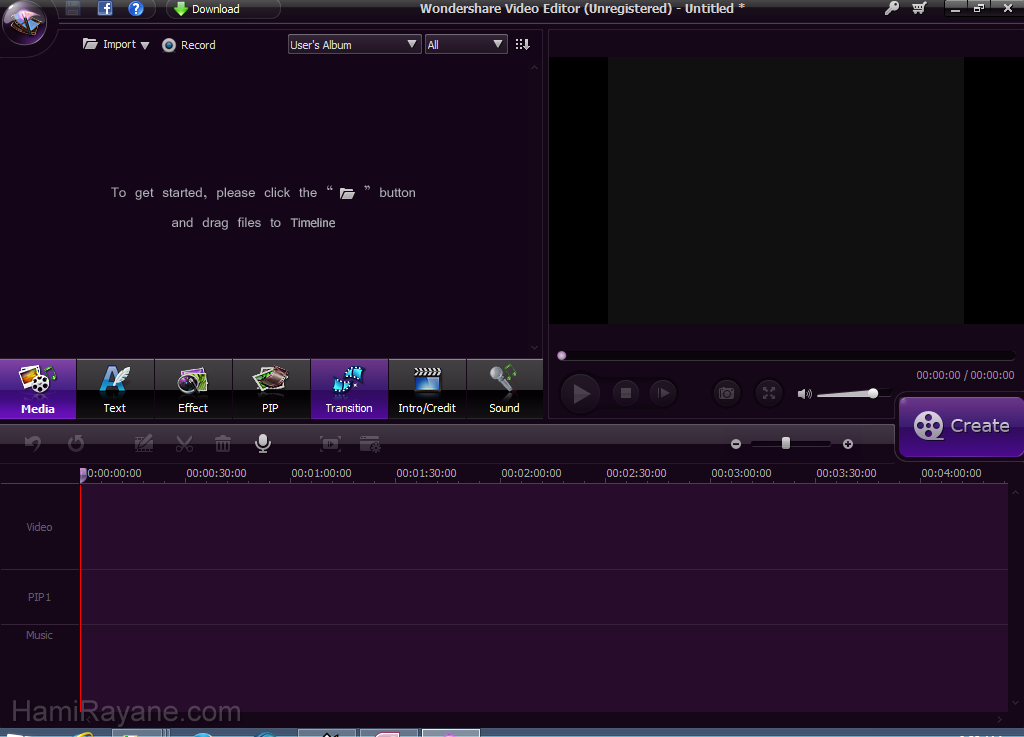Step to the next frame
Image resolution: width=1024 pixels, height=737 pixels.
[664, 393]
